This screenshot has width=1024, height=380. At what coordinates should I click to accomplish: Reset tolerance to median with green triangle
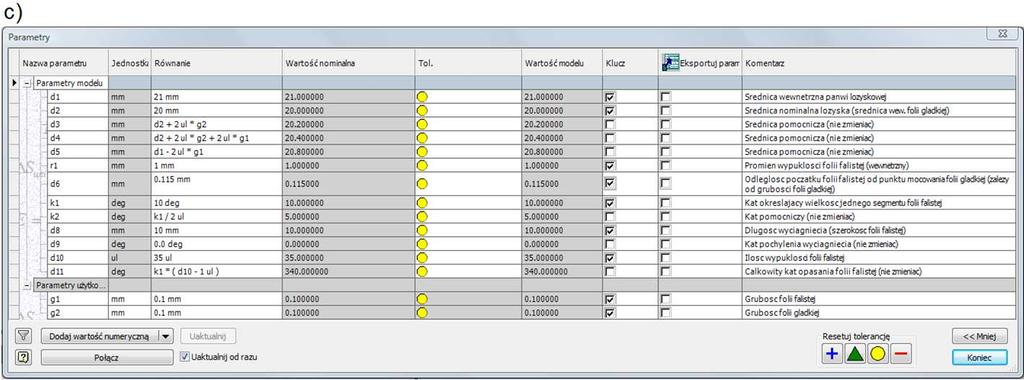pos(855,354)
